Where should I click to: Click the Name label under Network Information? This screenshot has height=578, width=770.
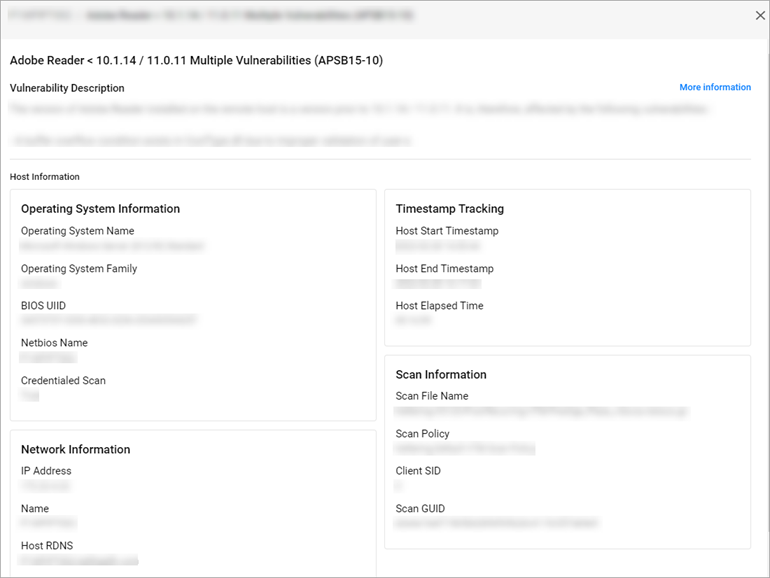click(x=35, y=509)
